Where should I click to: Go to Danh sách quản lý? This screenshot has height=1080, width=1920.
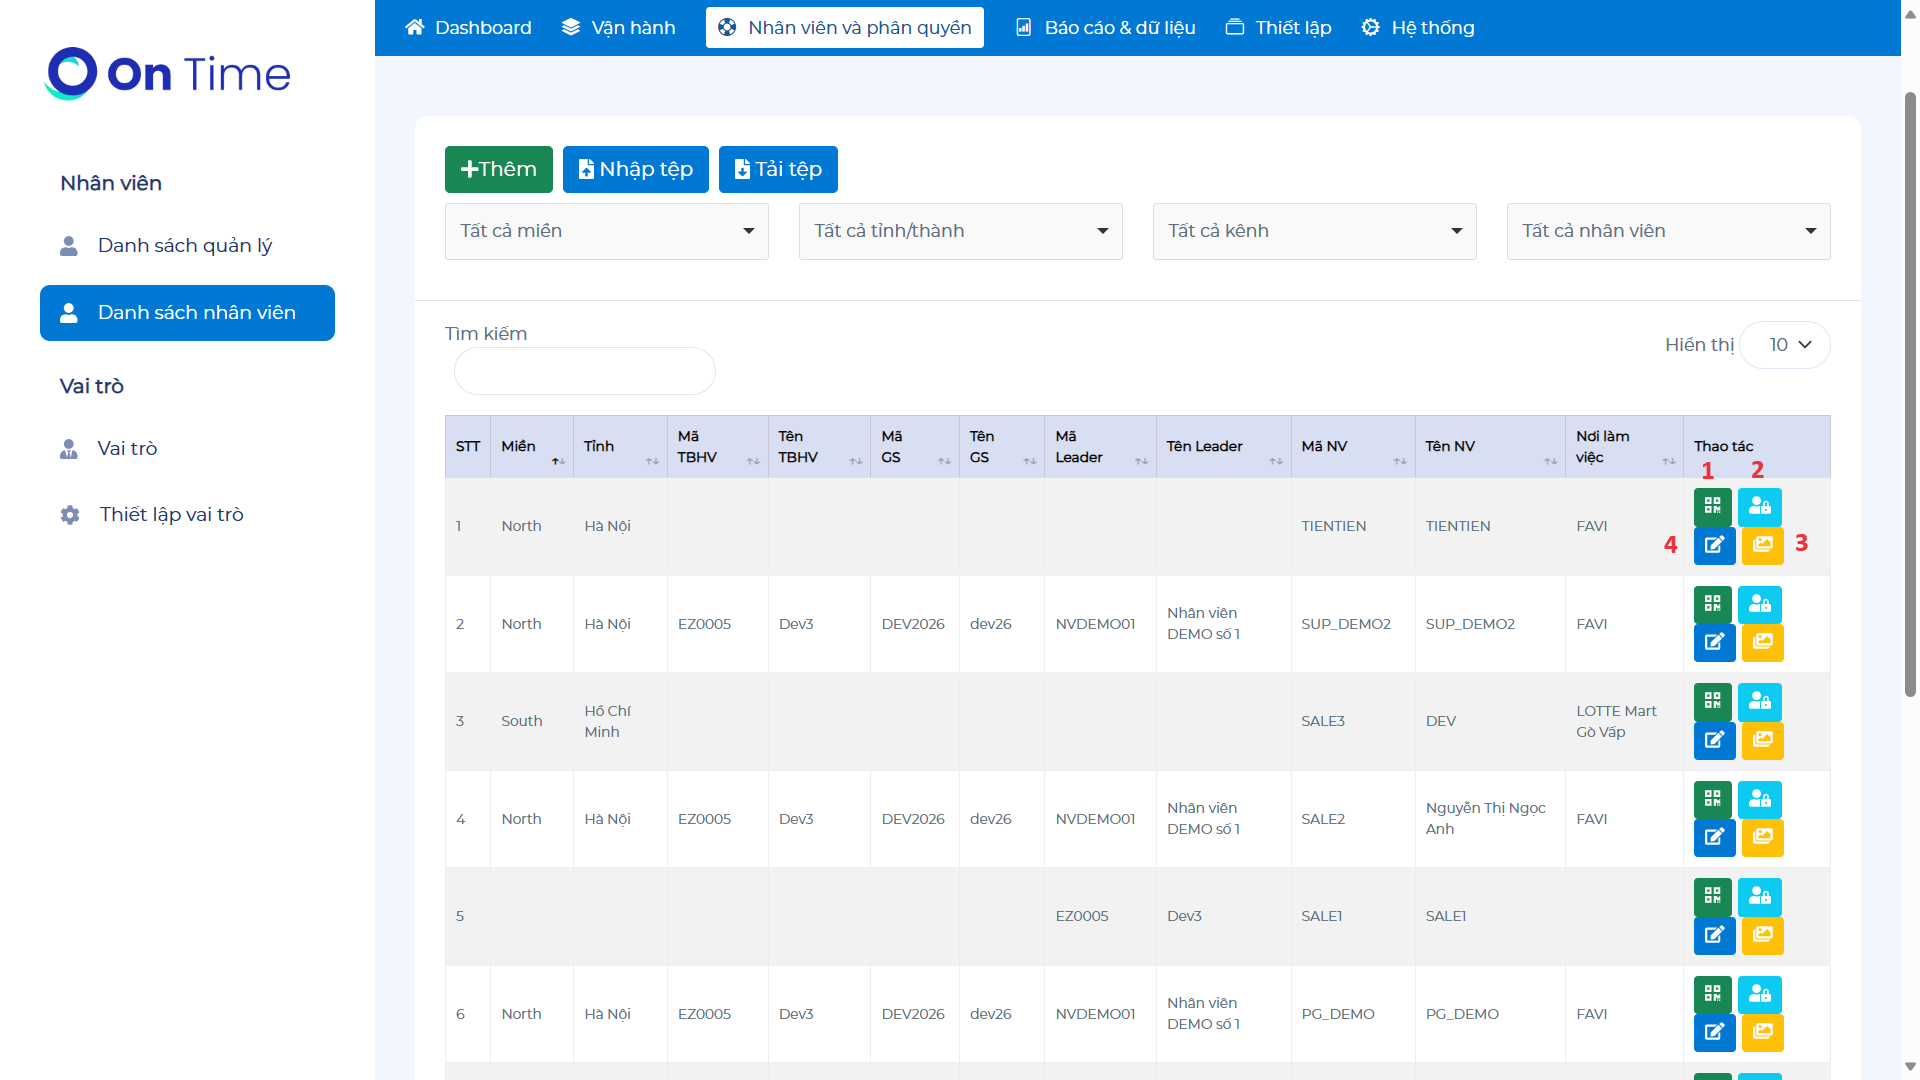point(185,246)
